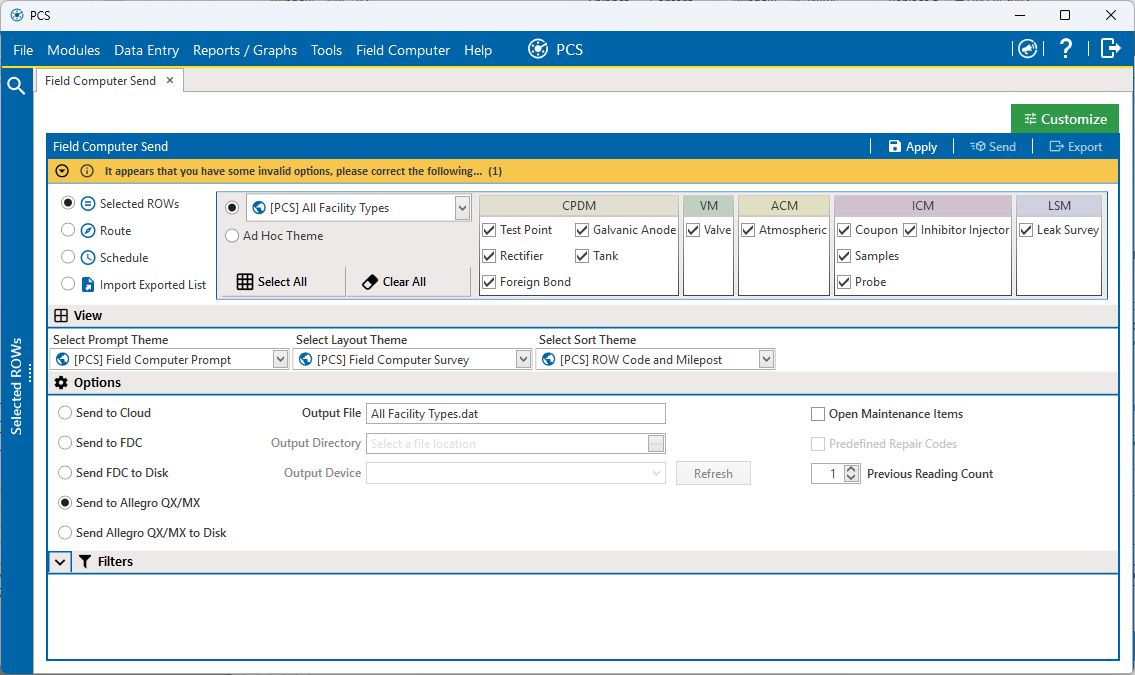Click the ICM column header
Screen dimensions: 1135x675
(x=923, y=205)
